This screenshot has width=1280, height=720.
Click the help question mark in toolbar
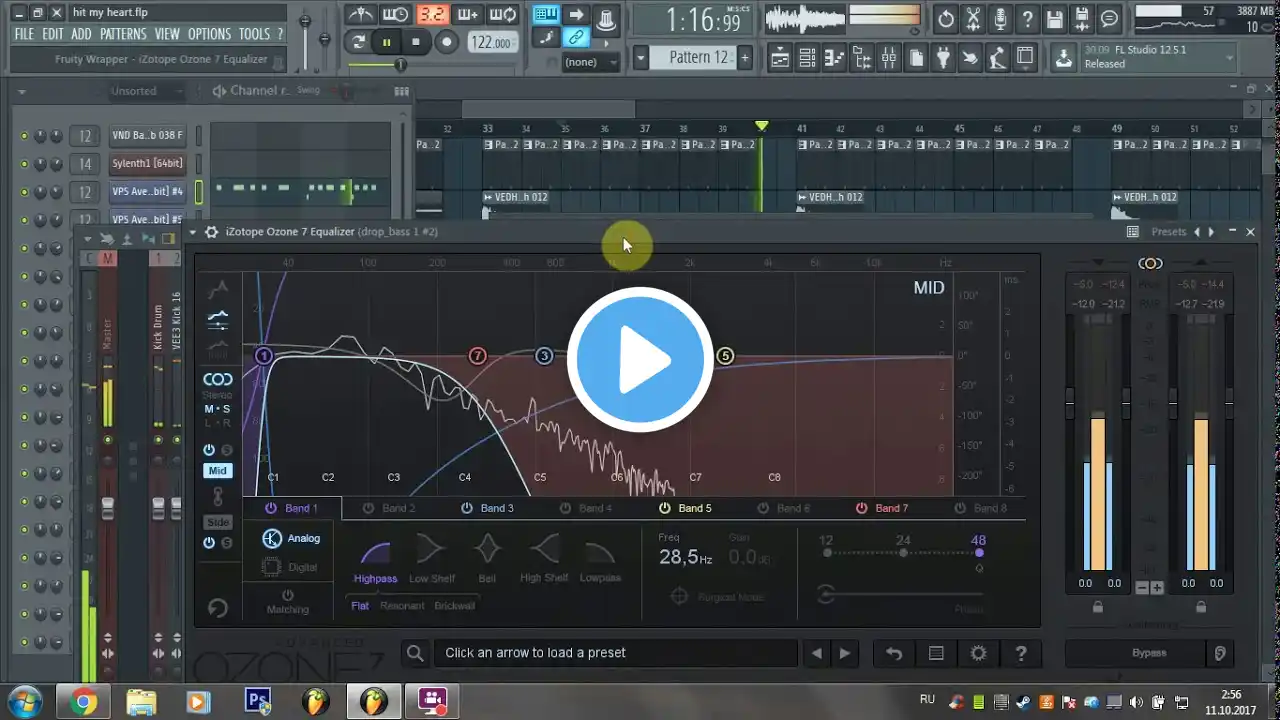pyautogui.click(x=1027, y=19)
